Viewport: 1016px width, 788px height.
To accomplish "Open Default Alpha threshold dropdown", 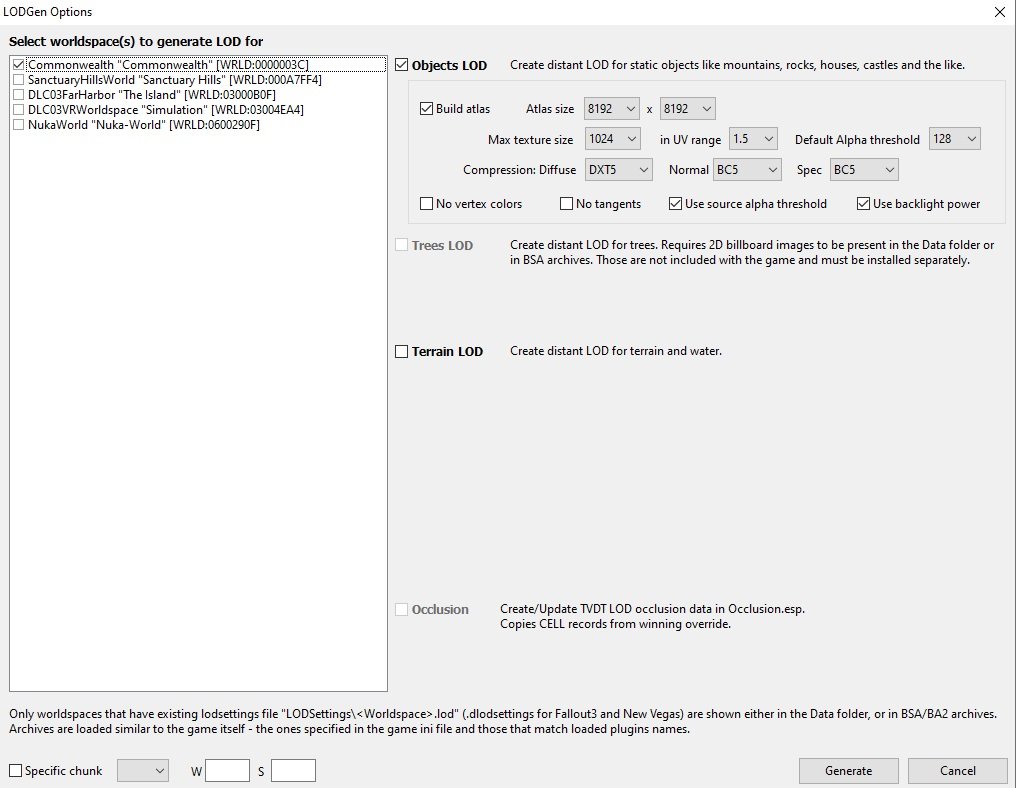I will 954,139.
